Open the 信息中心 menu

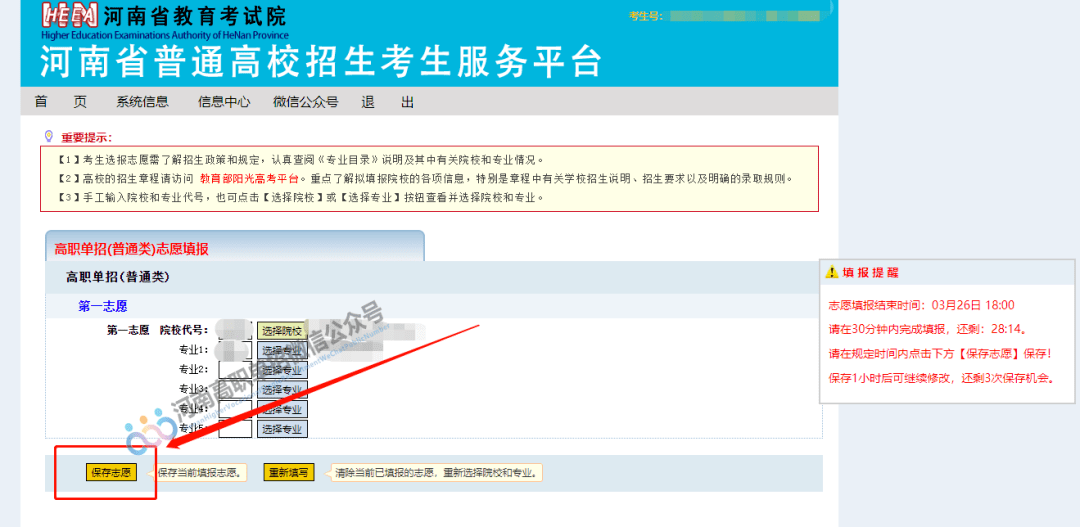224,102
